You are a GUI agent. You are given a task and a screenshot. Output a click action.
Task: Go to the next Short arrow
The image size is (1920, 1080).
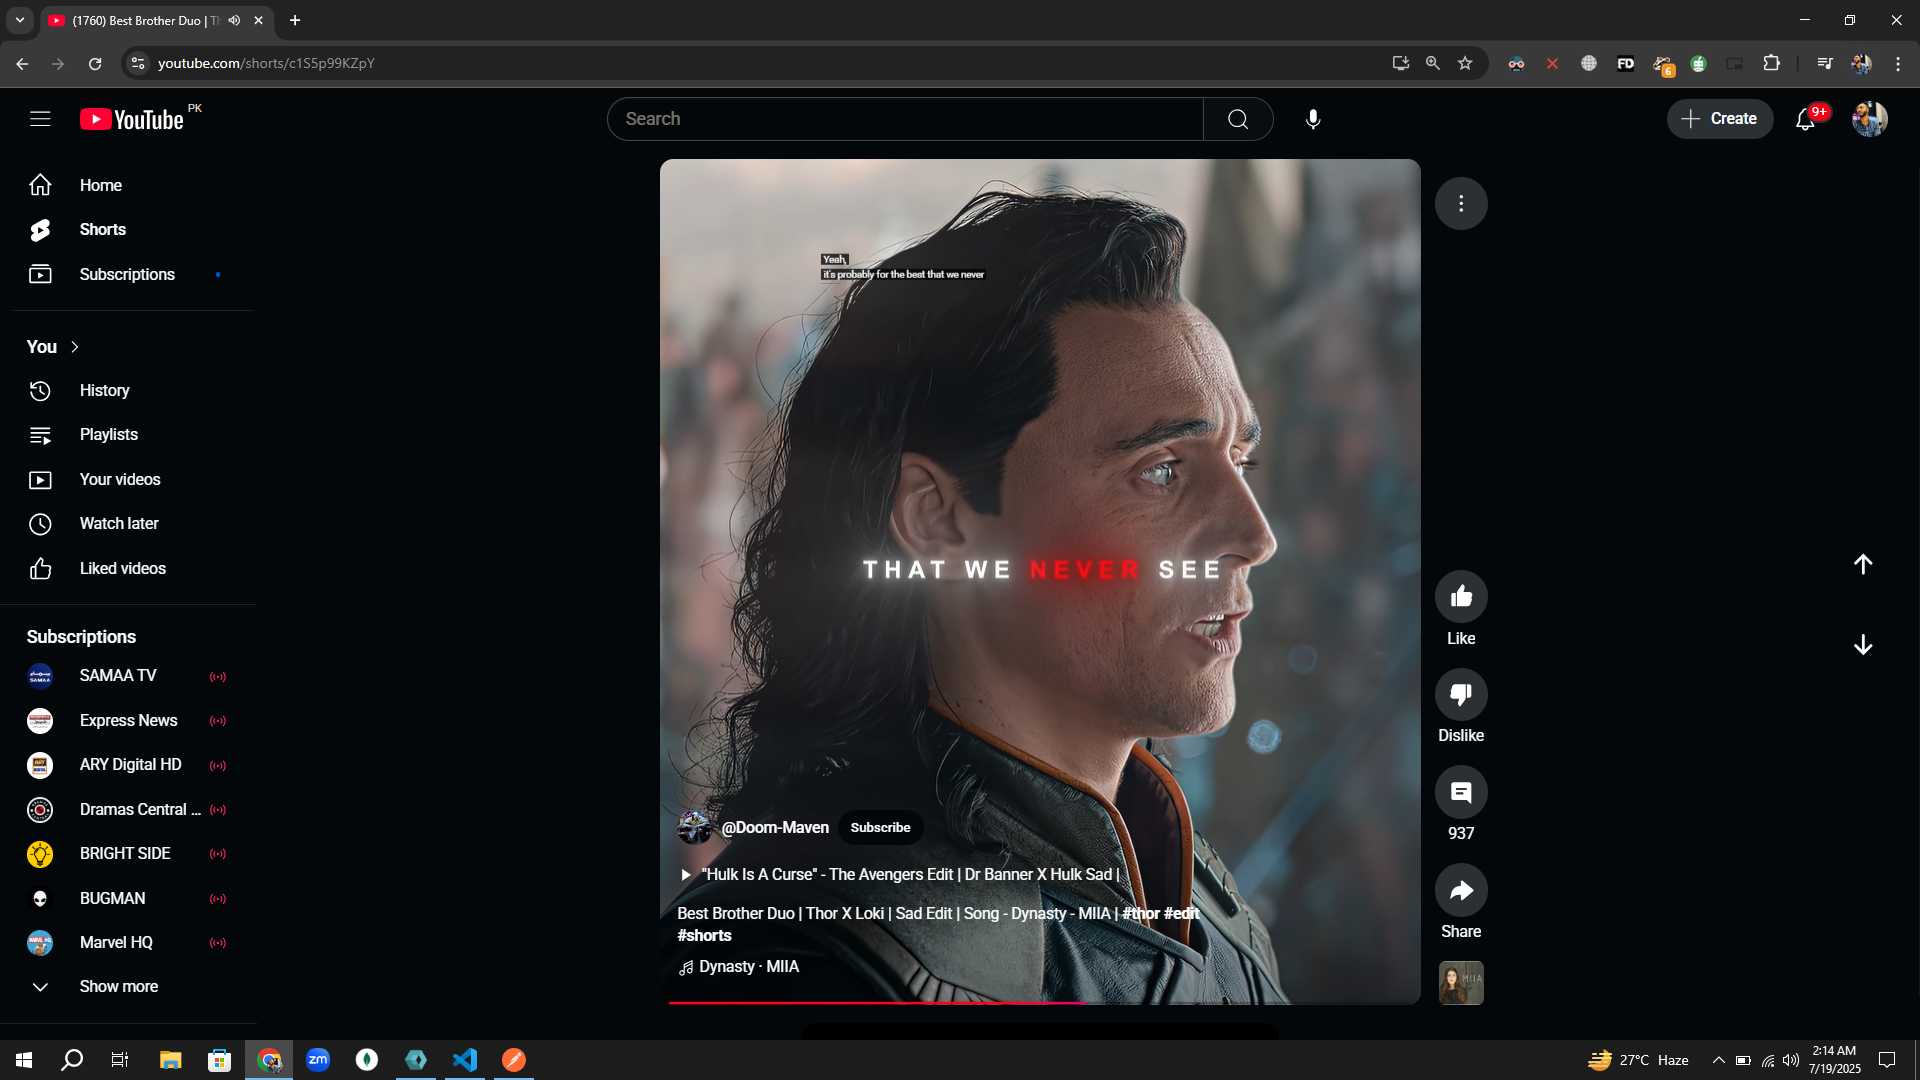tap(1863, 645)
